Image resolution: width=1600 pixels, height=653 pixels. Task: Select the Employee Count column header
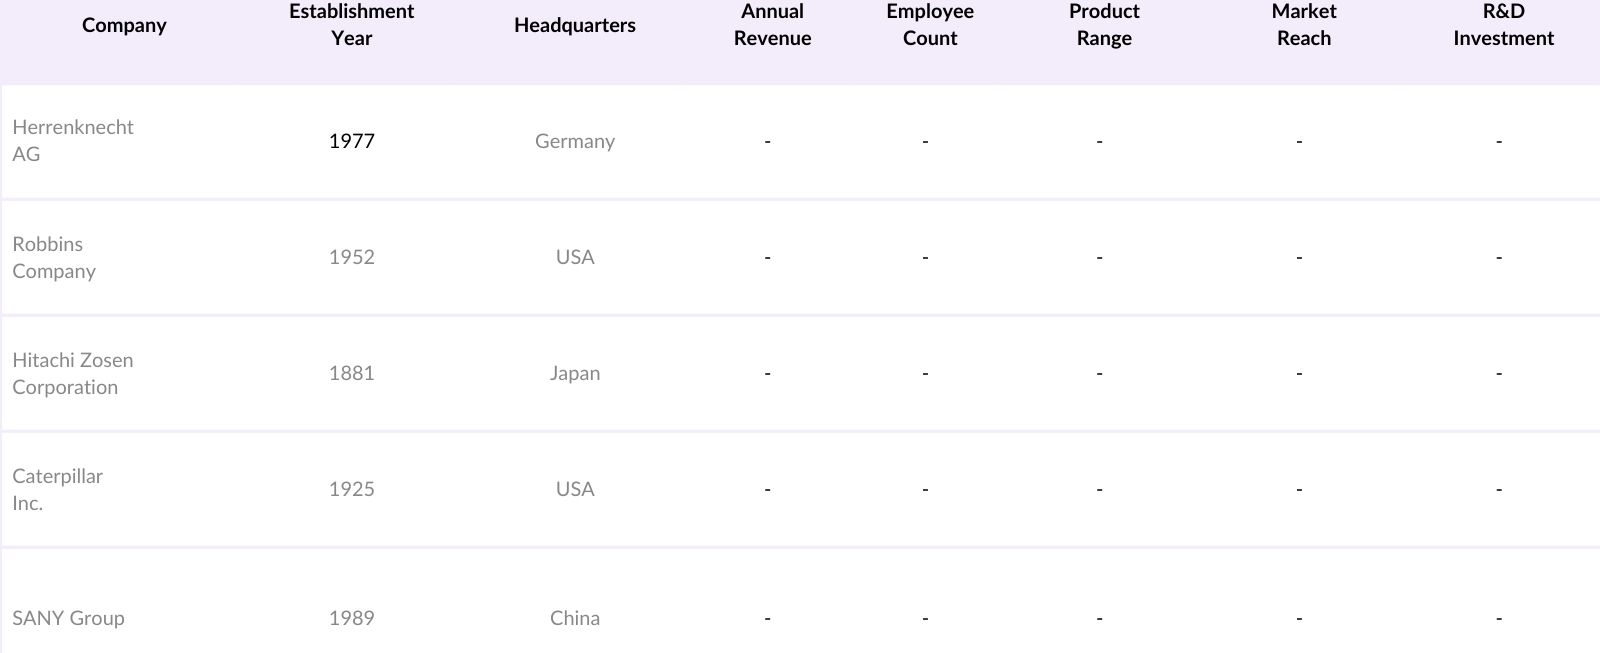pyautogui.click(x=929, y=25)
